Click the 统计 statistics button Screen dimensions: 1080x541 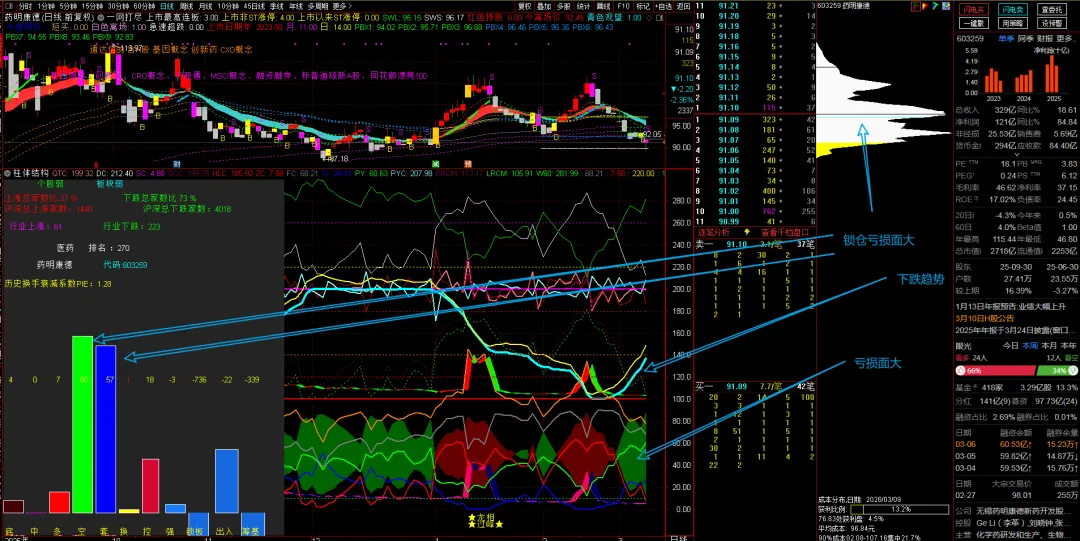pos(583,6)
